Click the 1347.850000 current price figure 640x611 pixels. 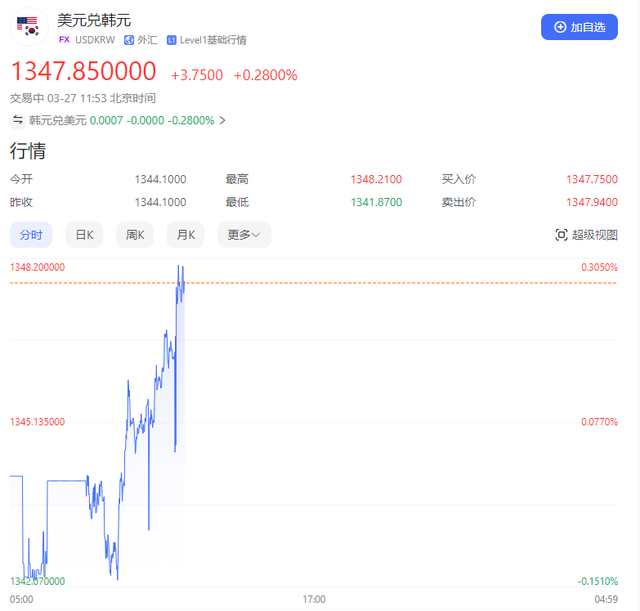(x=83, y=71)
